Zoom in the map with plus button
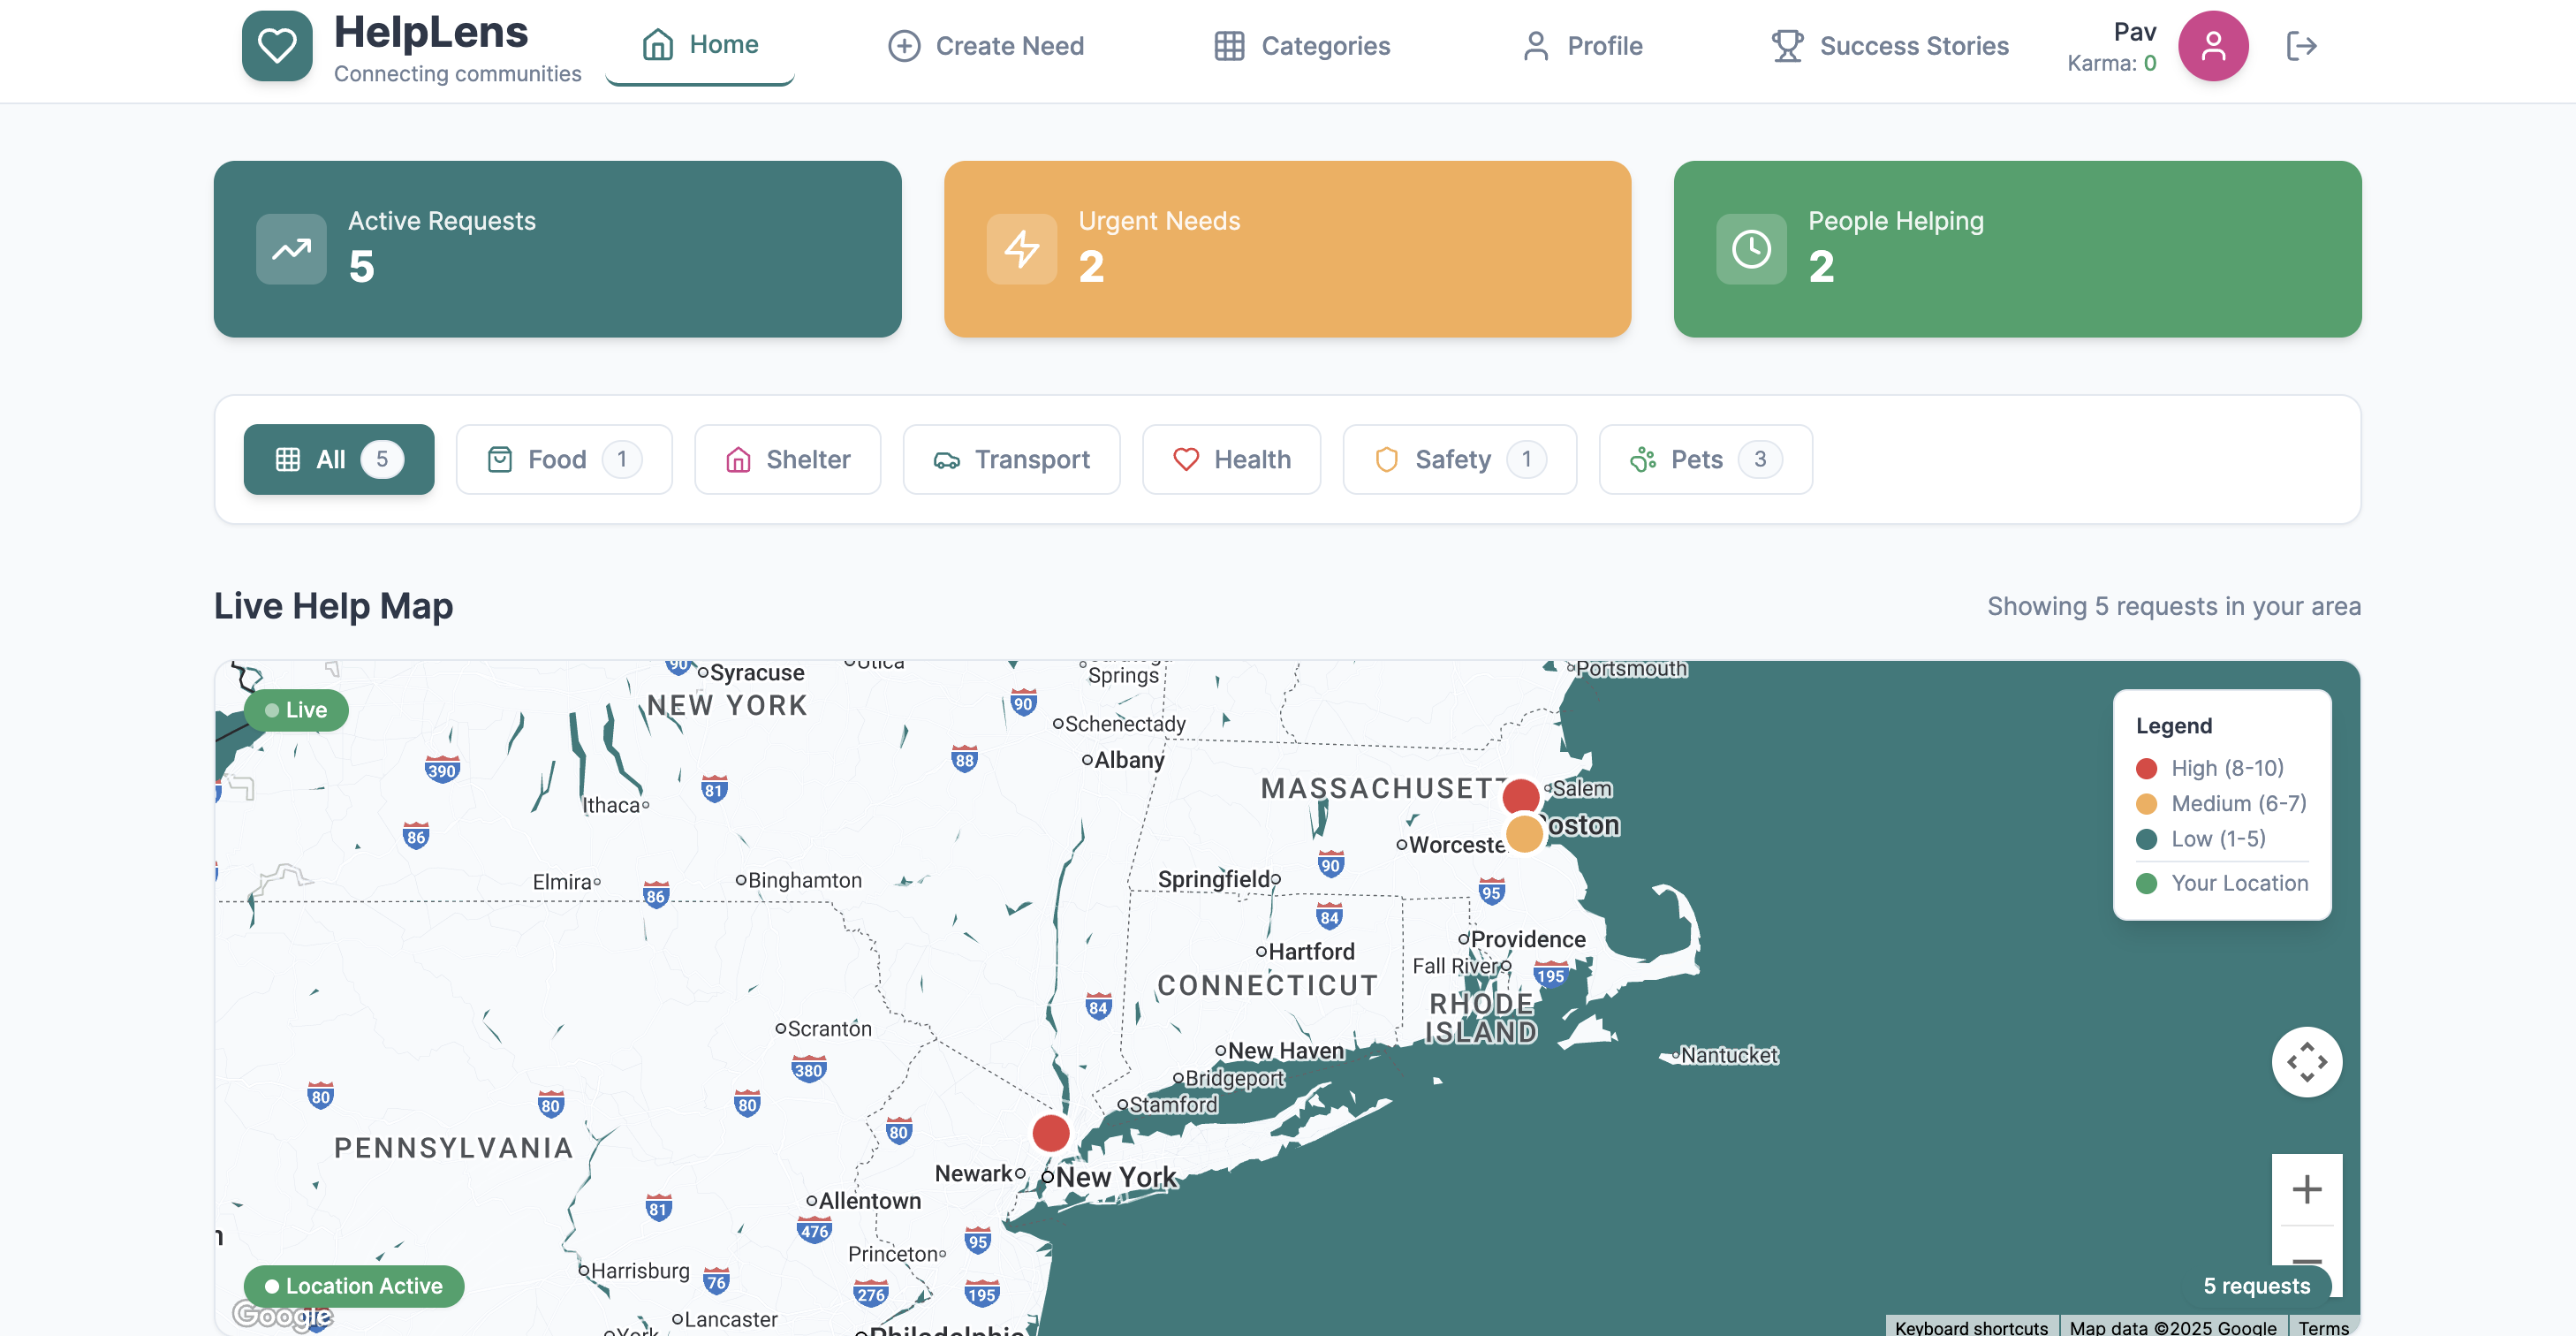Image resolution: width=2576 pixels, height=1336 pixels. (2306, 1189)
